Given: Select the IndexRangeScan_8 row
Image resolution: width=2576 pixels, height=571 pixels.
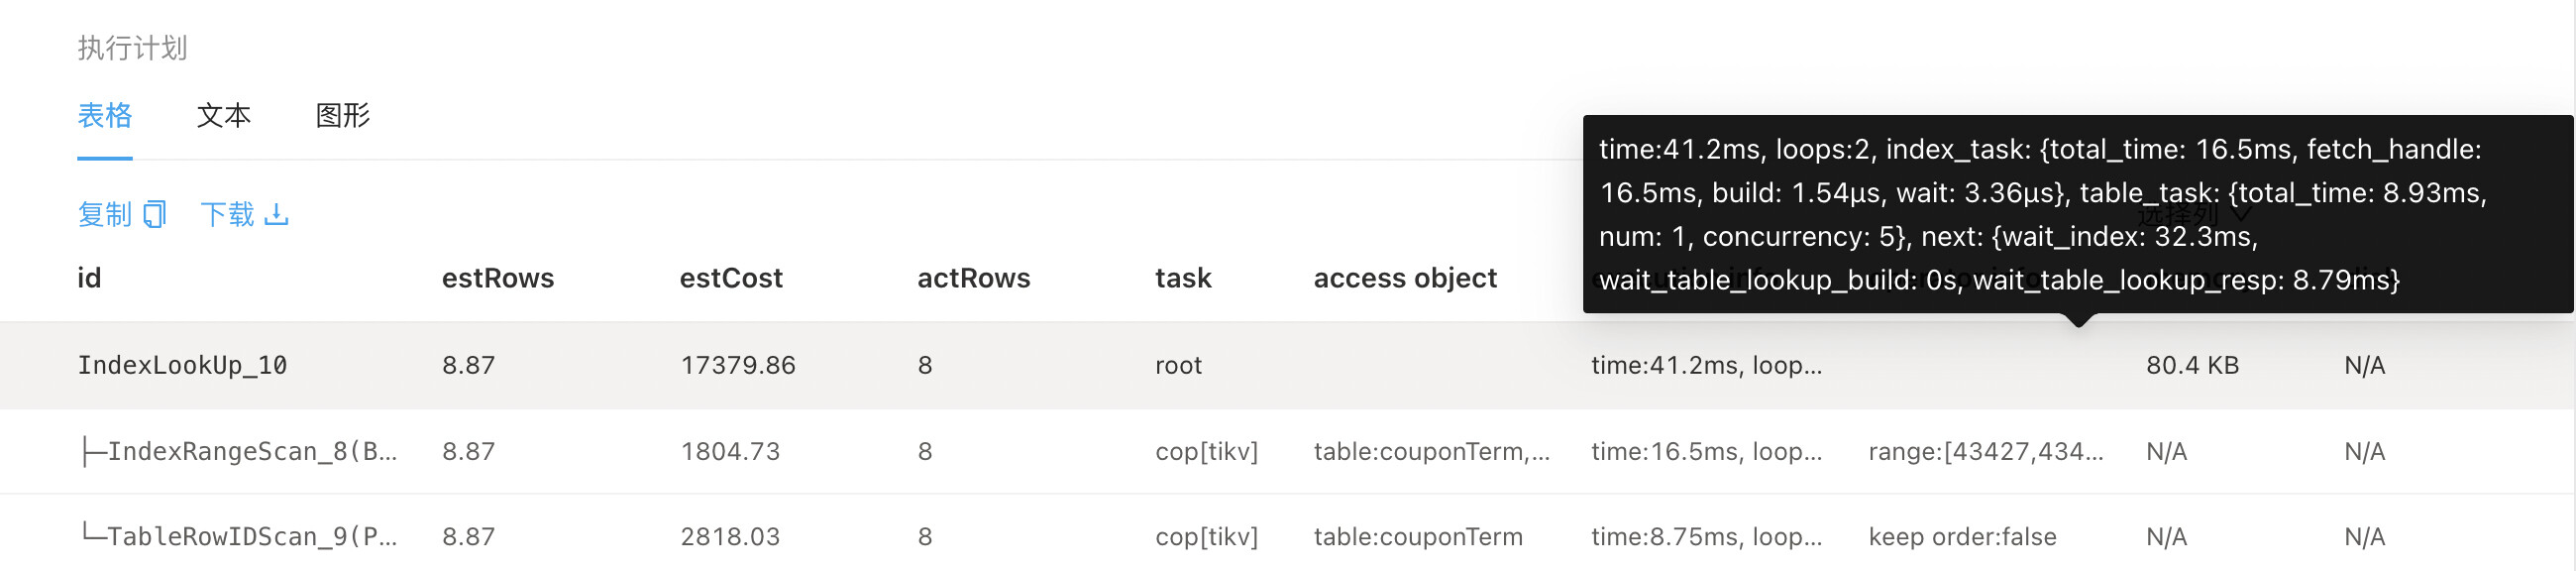Looking at the screenshot, I should click(x=238, y=452).
